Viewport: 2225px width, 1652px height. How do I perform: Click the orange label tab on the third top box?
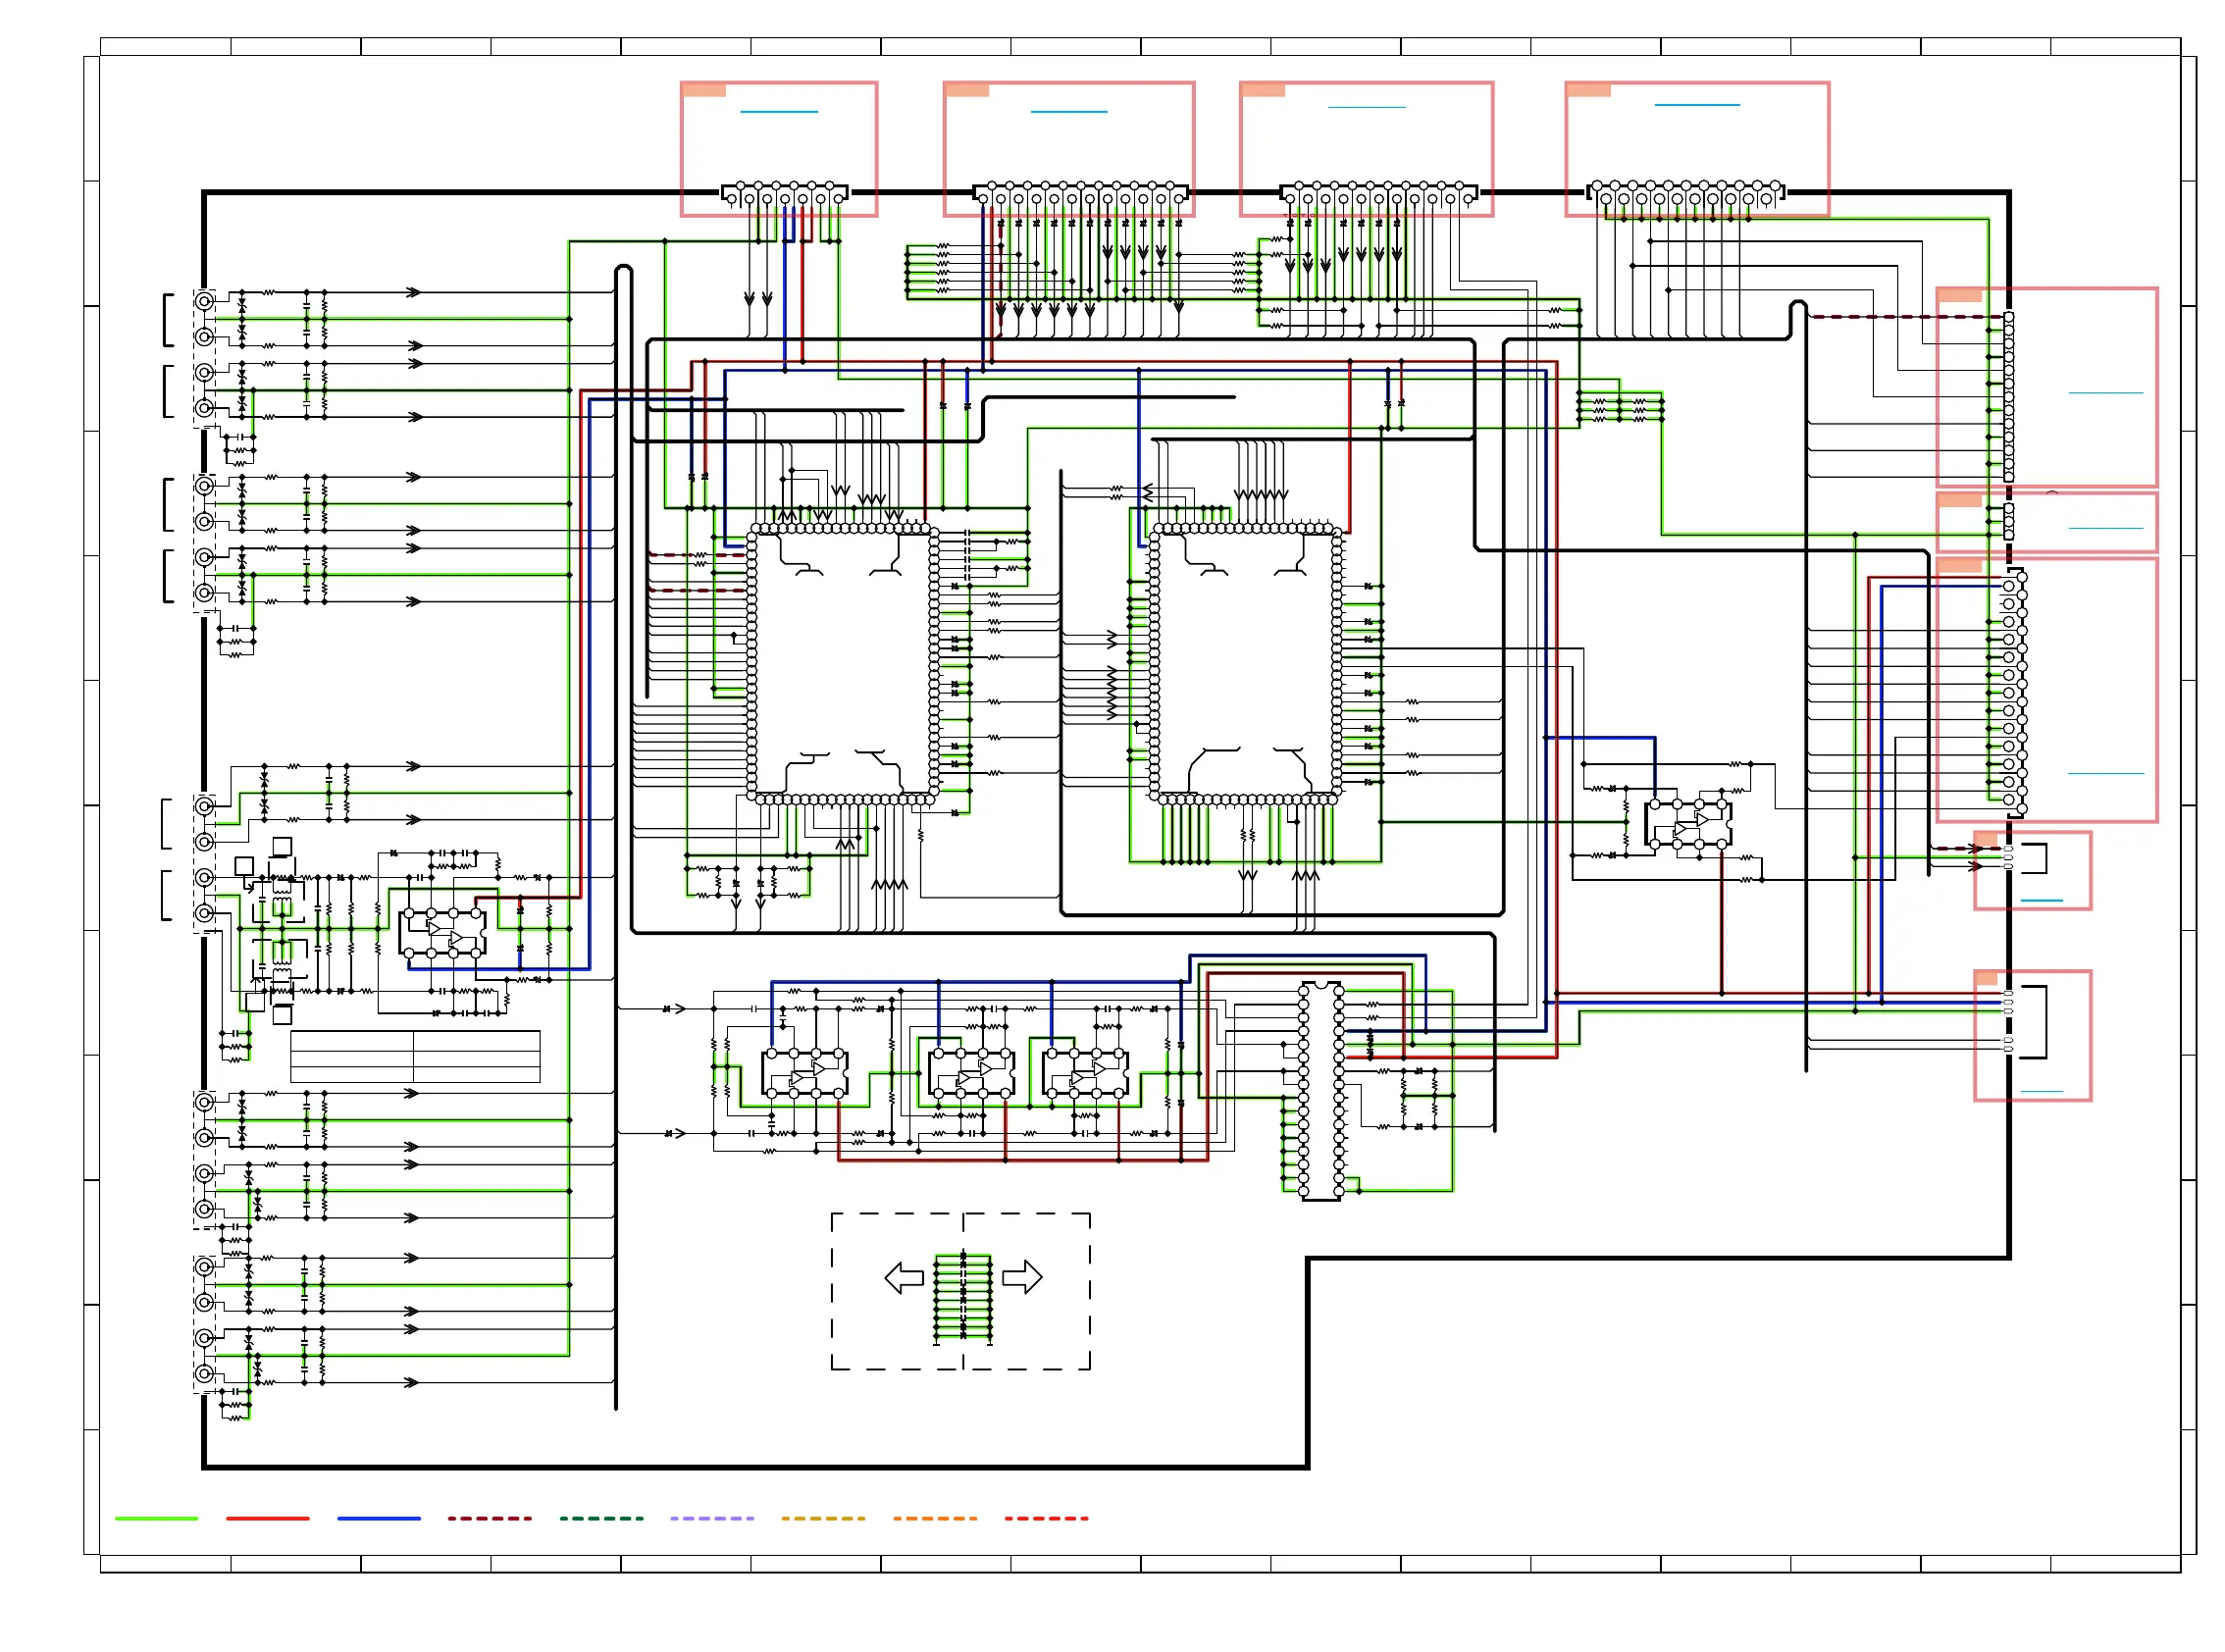[x=1263, y=90]
